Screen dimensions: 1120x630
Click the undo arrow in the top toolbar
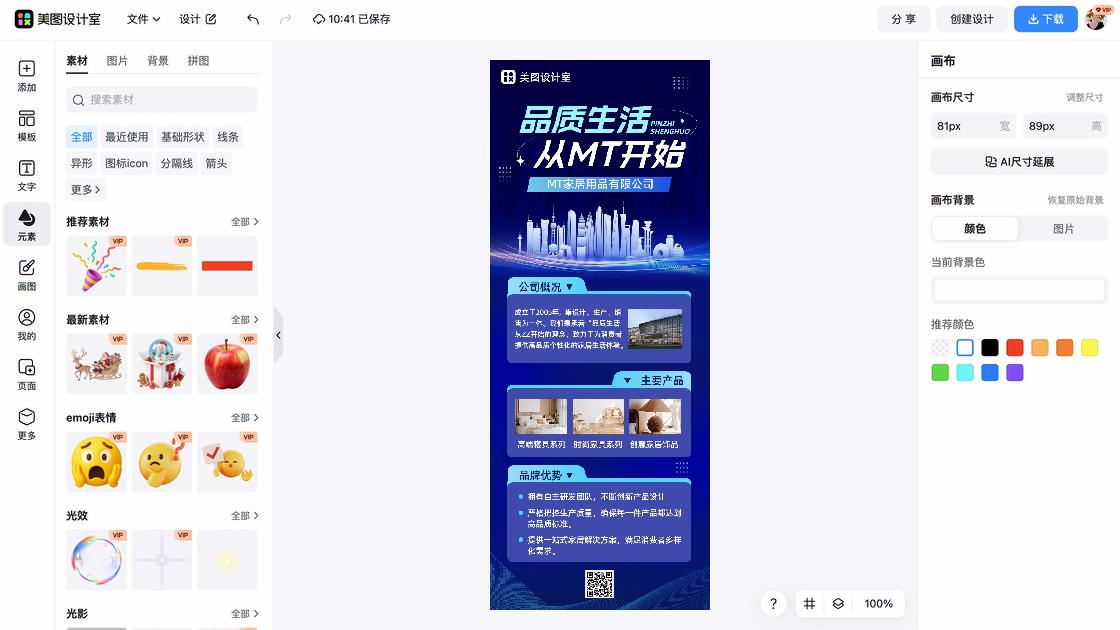point(251,18)
